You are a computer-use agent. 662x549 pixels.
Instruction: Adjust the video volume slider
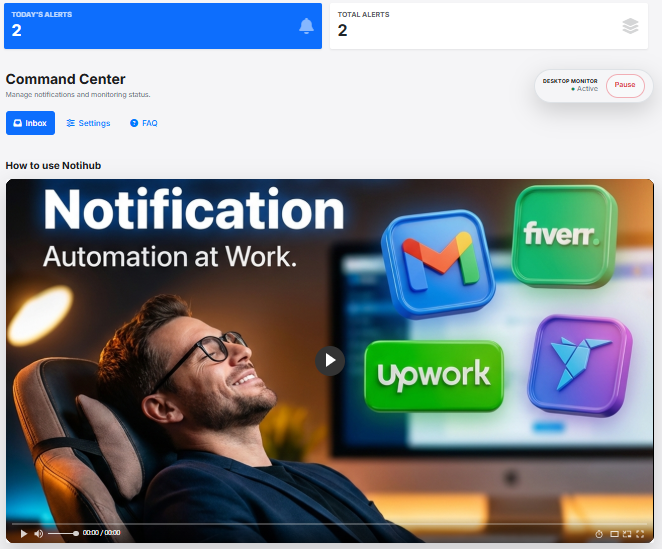pos(63,533)
